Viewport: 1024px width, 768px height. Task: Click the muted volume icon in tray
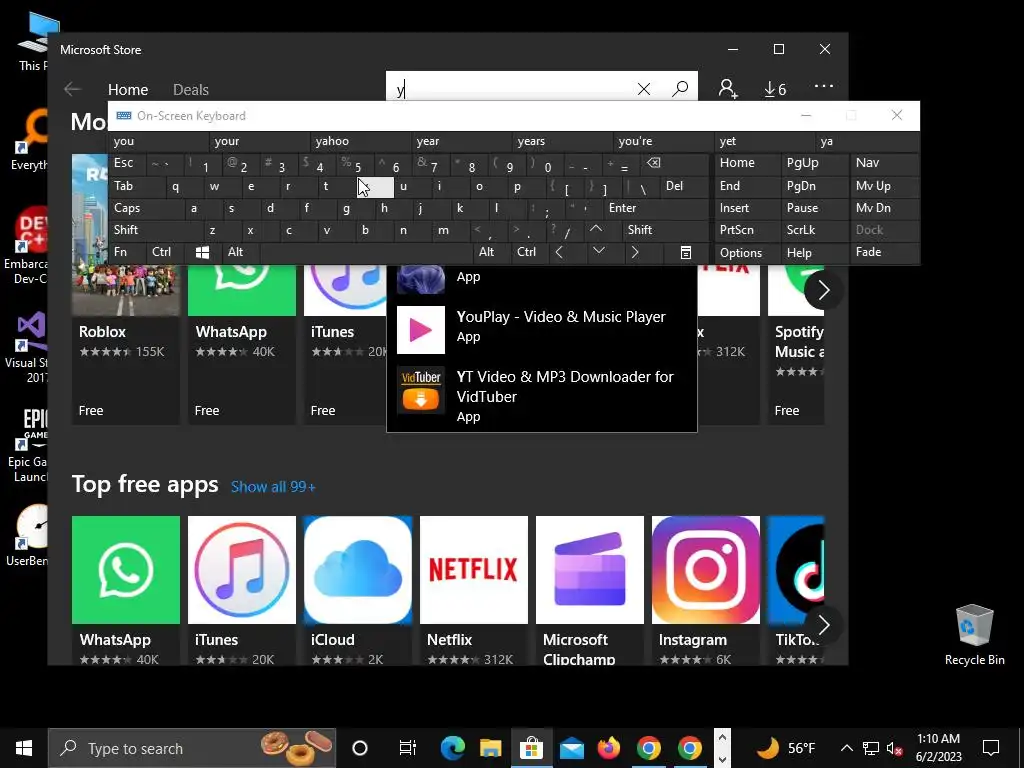[895, 748]
